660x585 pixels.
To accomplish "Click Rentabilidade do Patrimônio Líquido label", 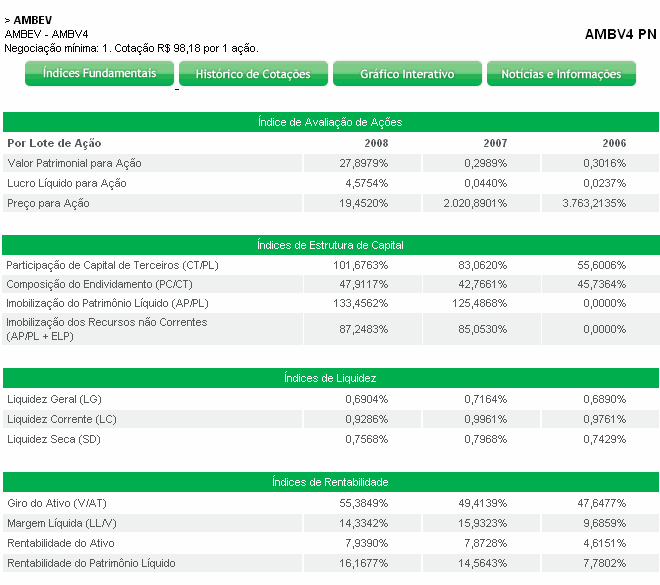I will pos(91,563).
